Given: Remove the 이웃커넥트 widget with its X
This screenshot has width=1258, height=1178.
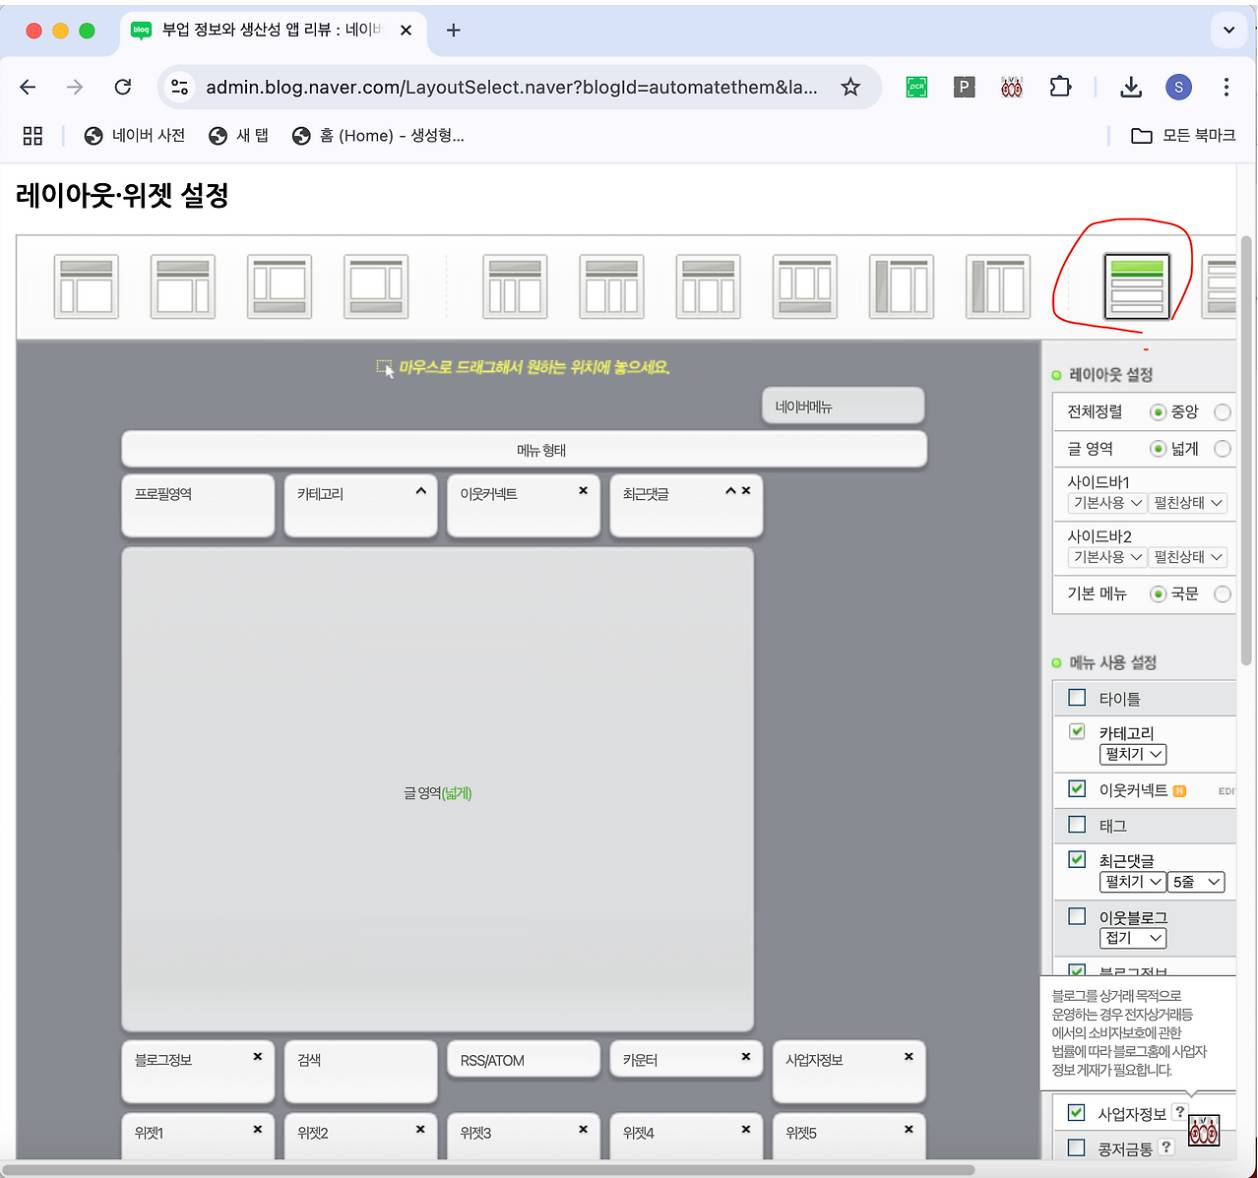Looking at the screenshot, I should 583,491.
